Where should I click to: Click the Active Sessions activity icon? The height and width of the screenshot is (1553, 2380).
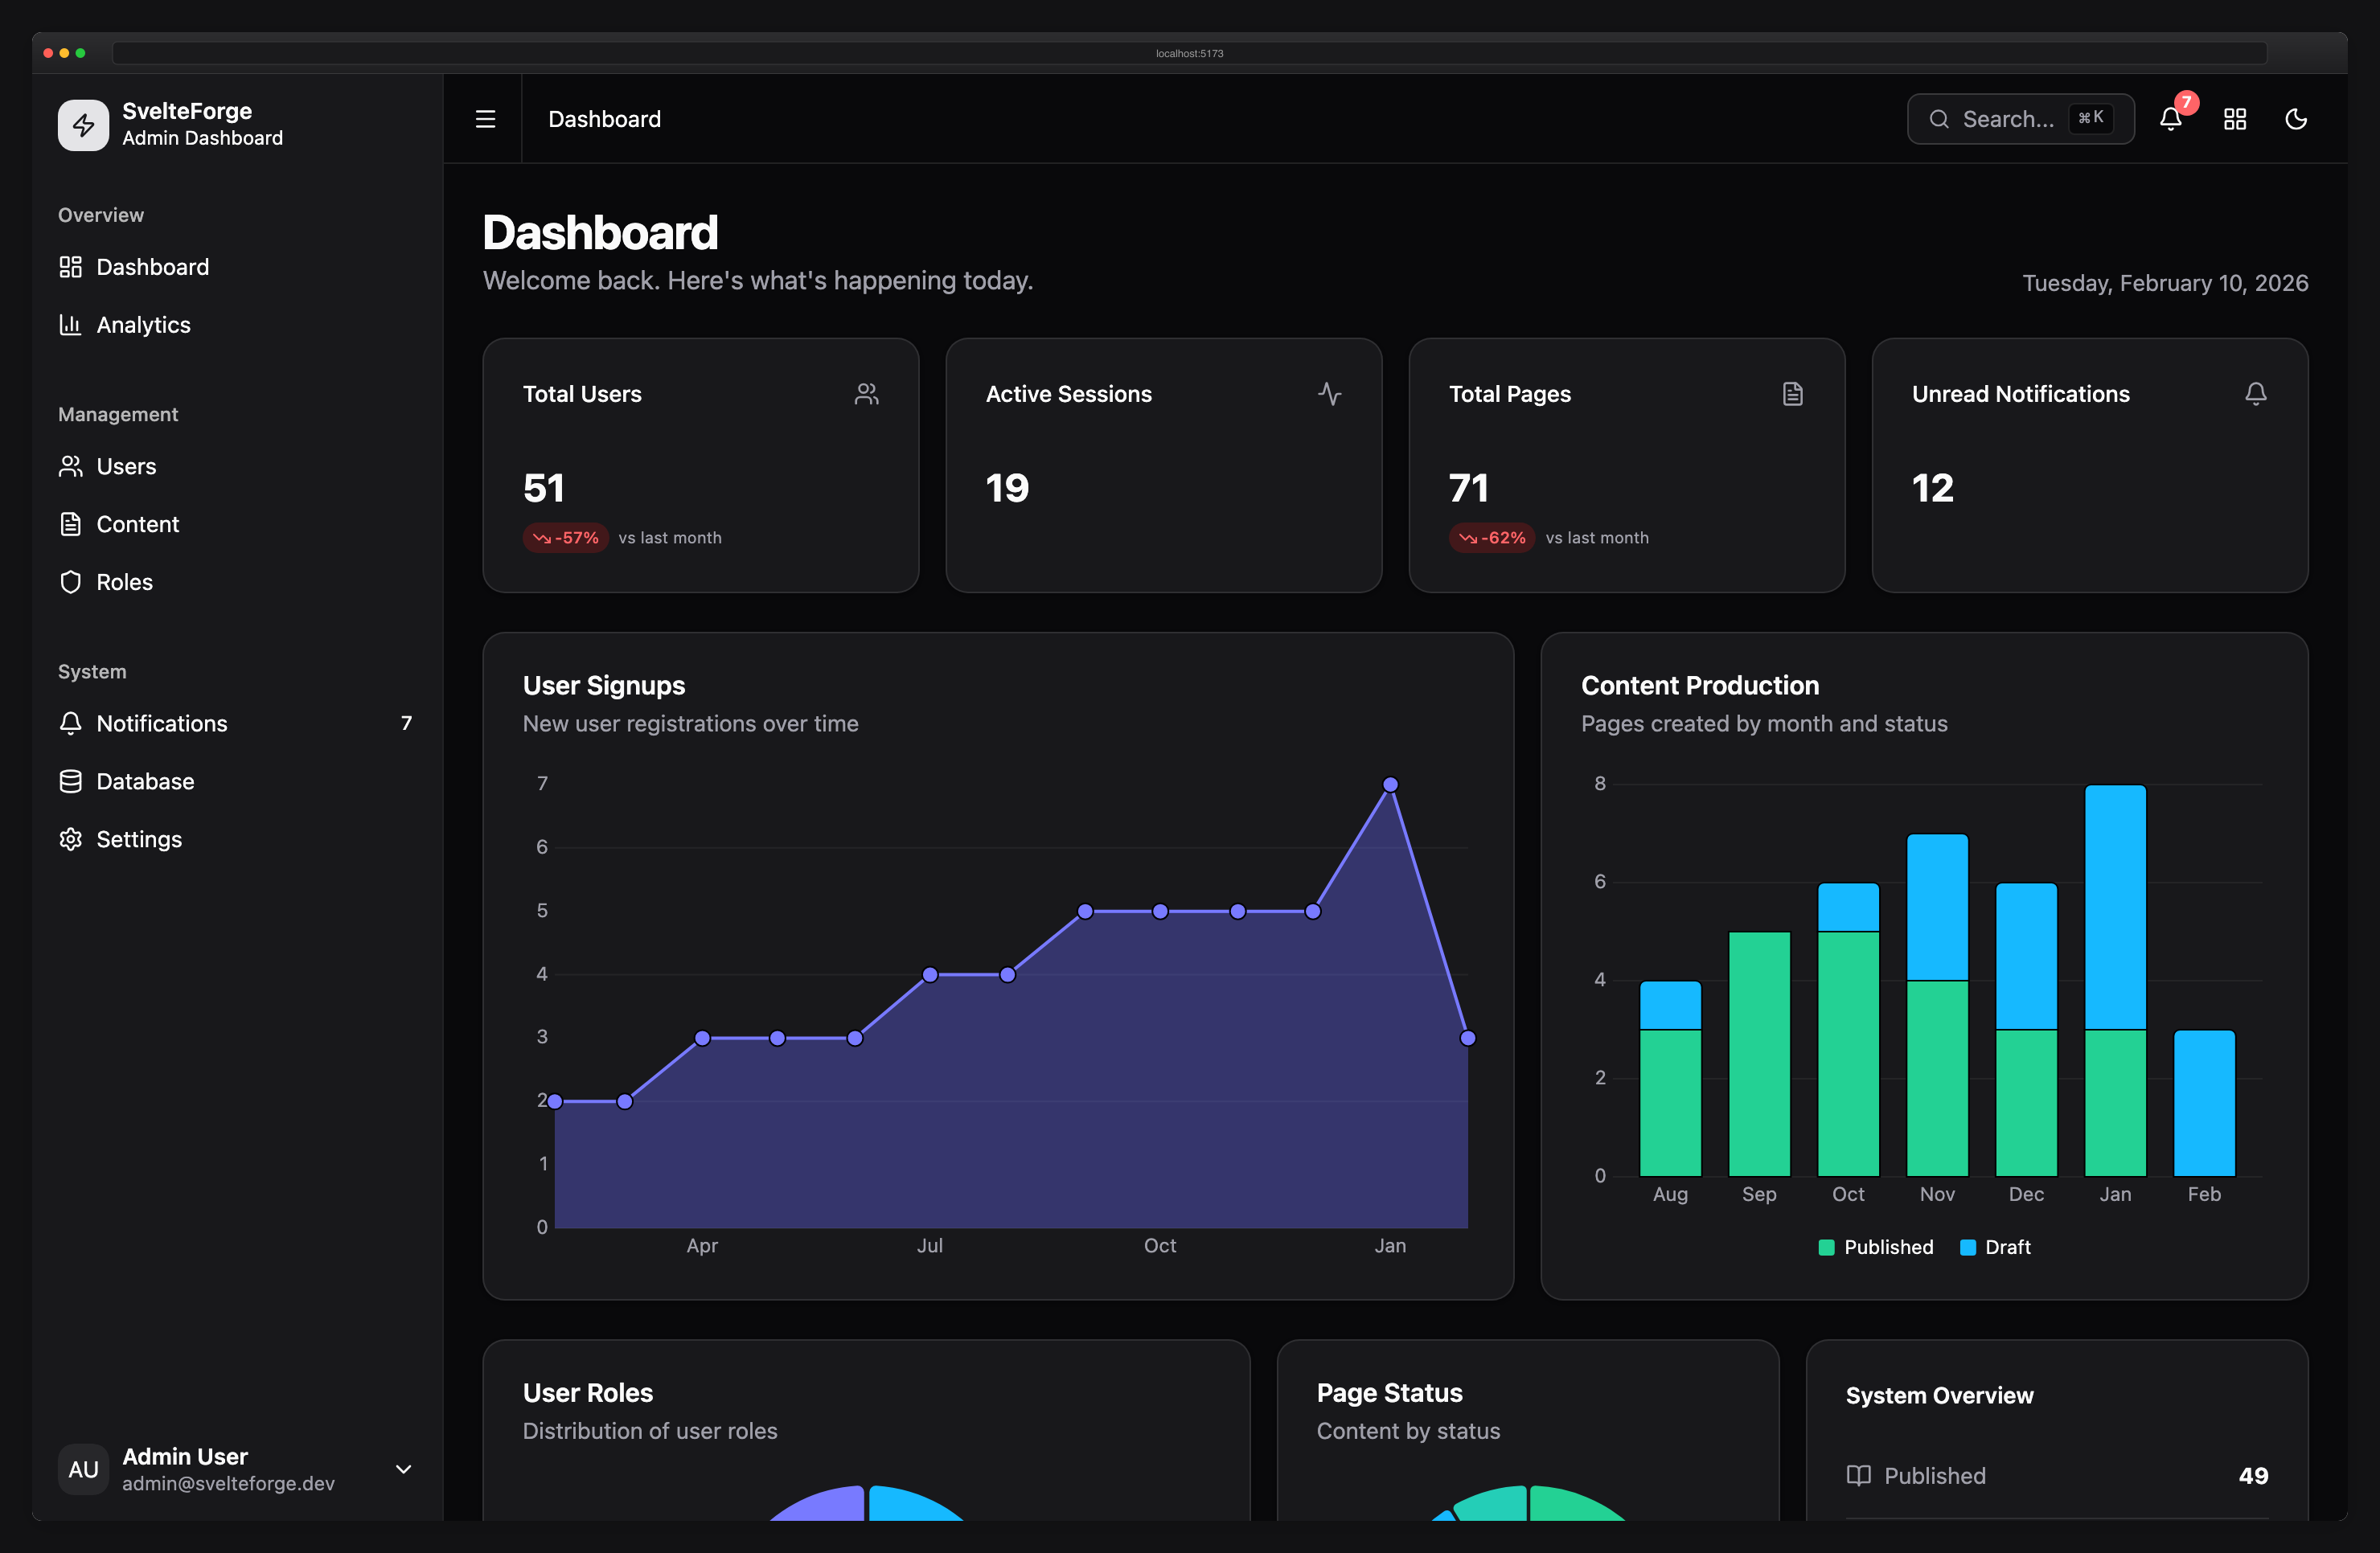coord(1329,394)
